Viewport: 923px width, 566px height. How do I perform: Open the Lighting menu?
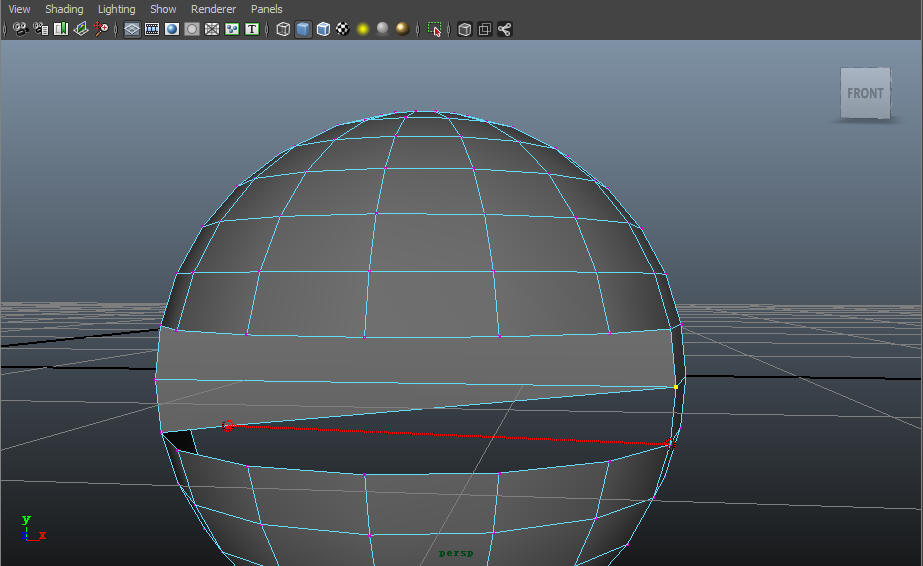(x=117, y=9)
